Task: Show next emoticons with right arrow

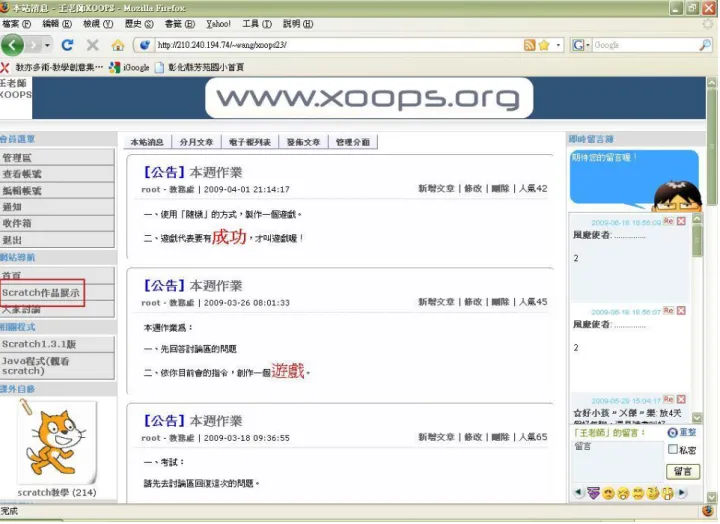Action: click(682, 492)
